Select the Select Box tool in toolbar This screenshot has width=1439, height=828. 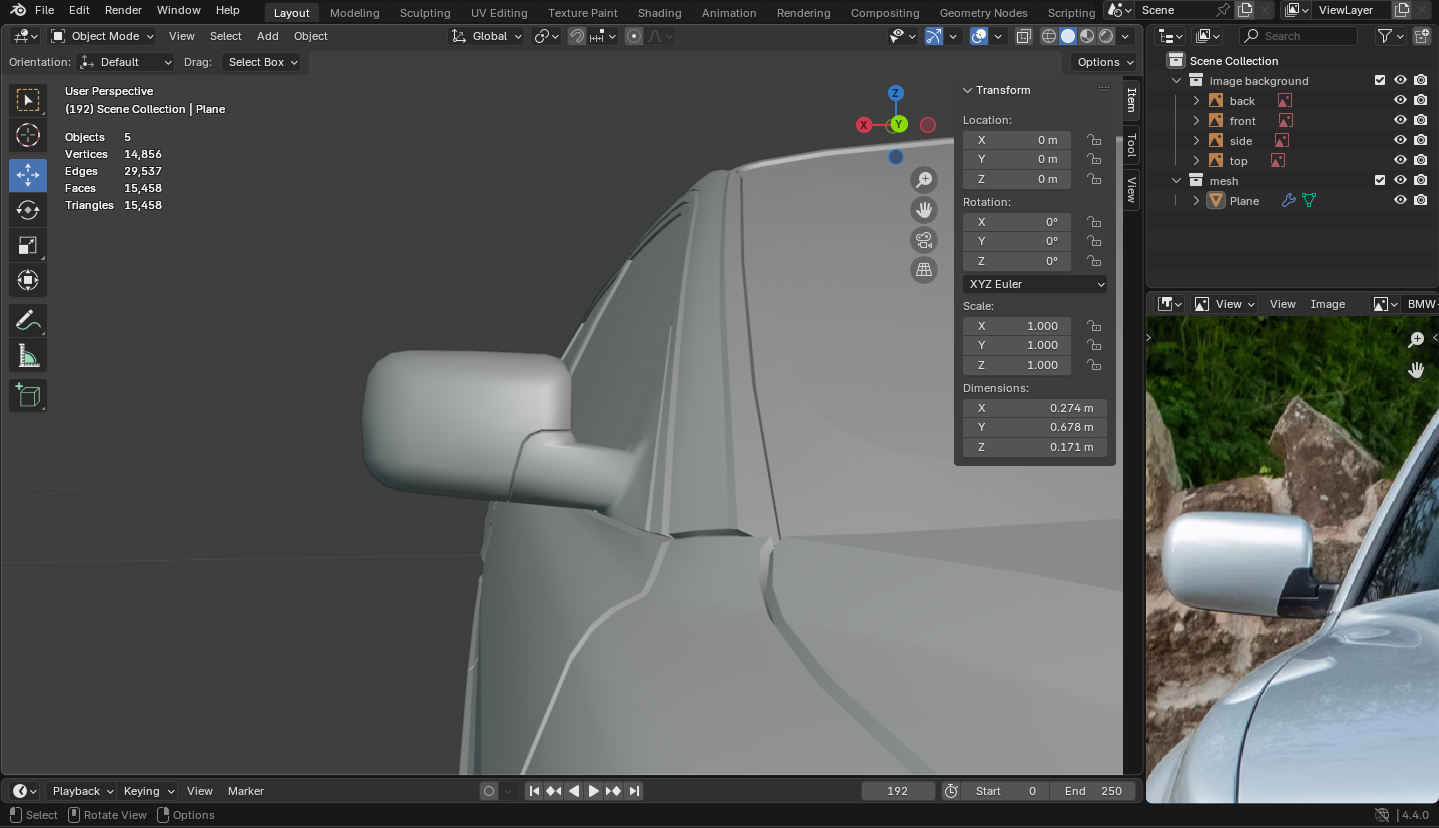coord(28,99)
